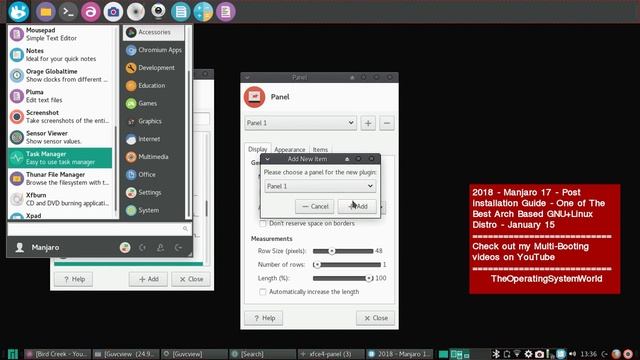
Task: Select the Accessories category
Action: 153,32
